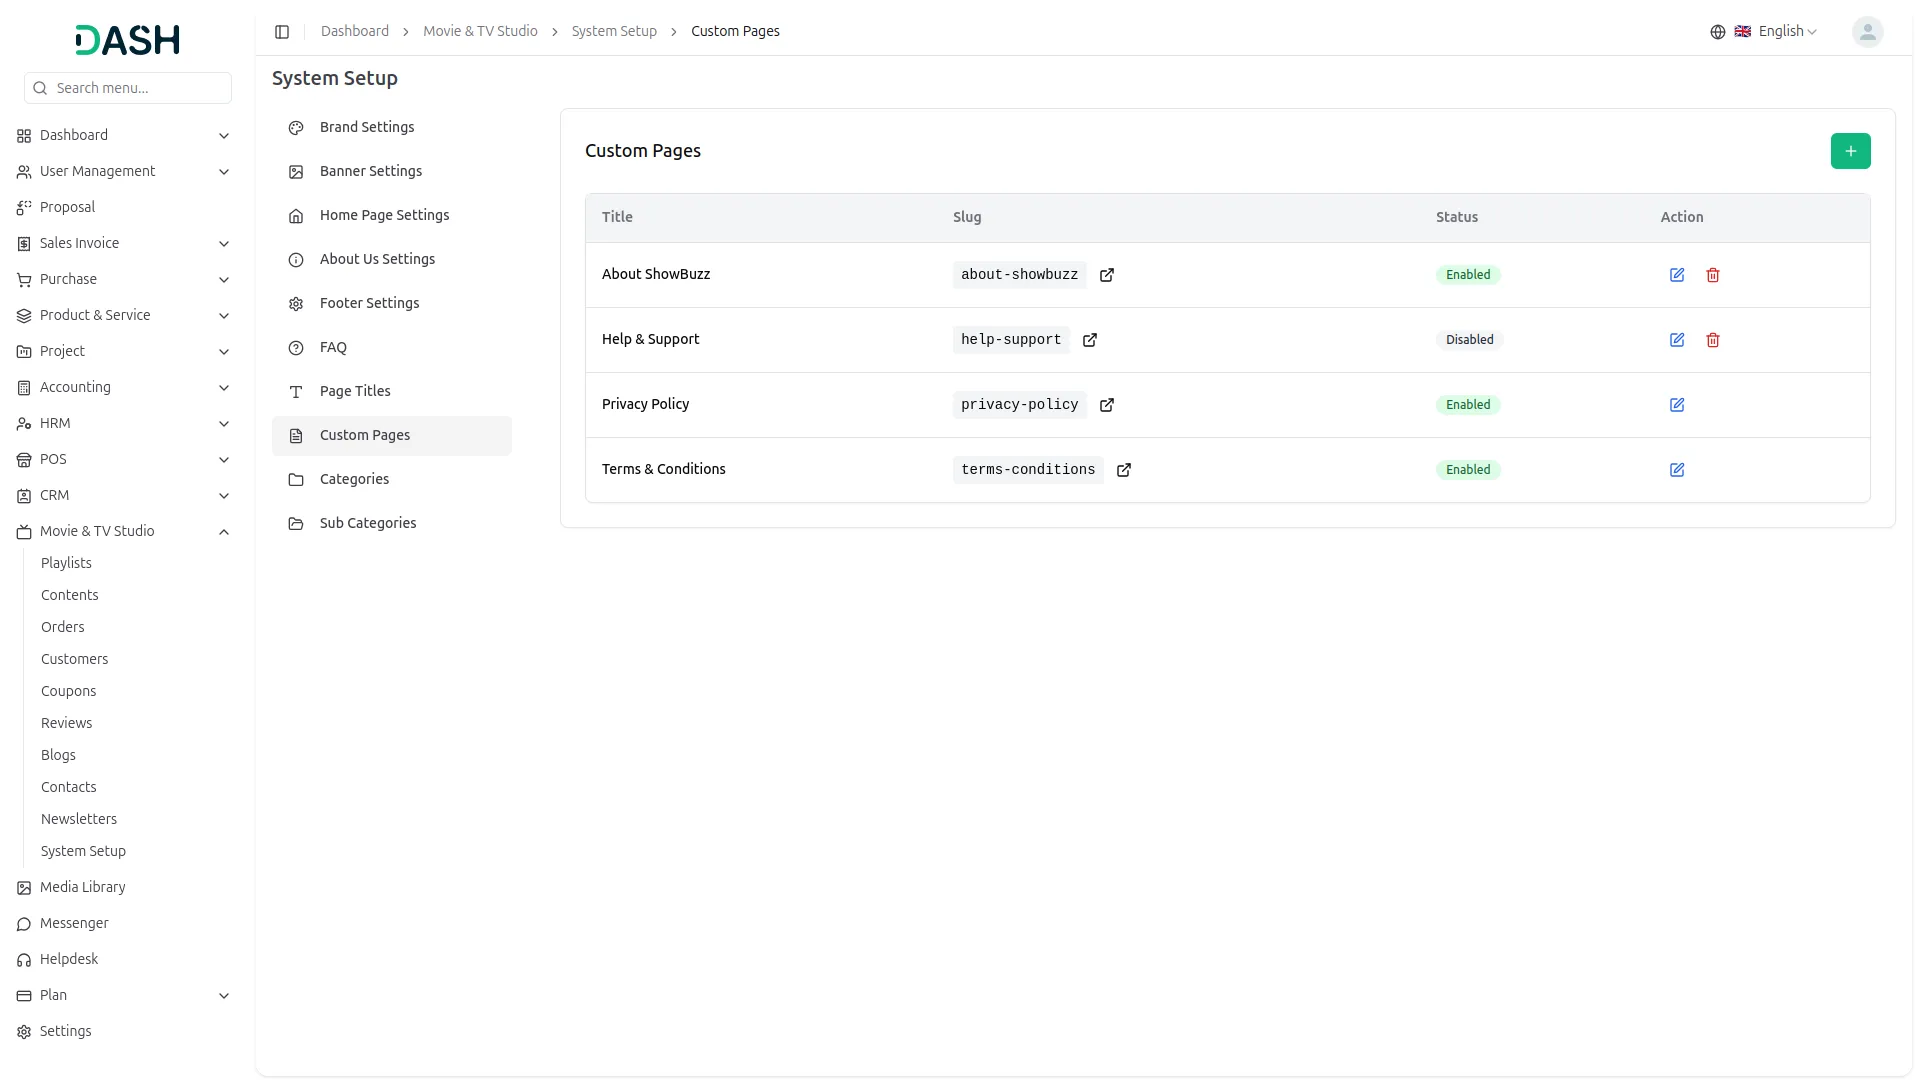1920x1080 pixels.
Task: Delete the Help & Support page
Action: pos(1713,340)
